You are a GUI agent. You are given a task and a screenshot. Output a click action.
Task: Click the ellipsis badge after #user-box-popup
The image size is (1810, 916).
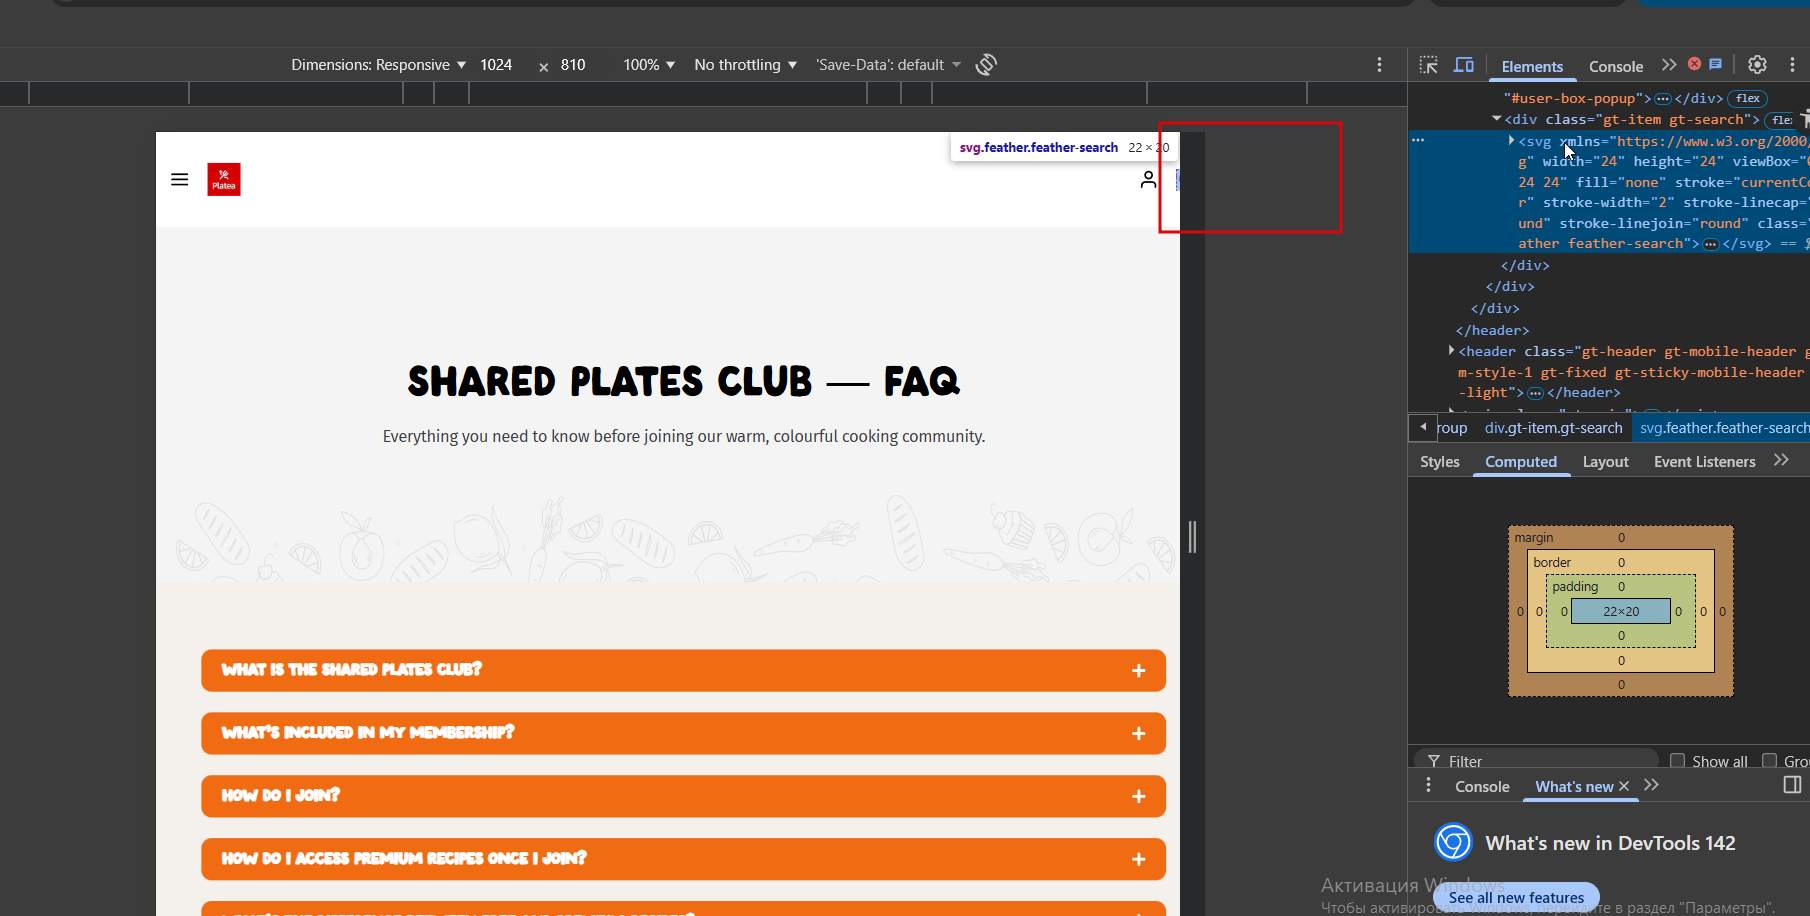[1662, 99]
